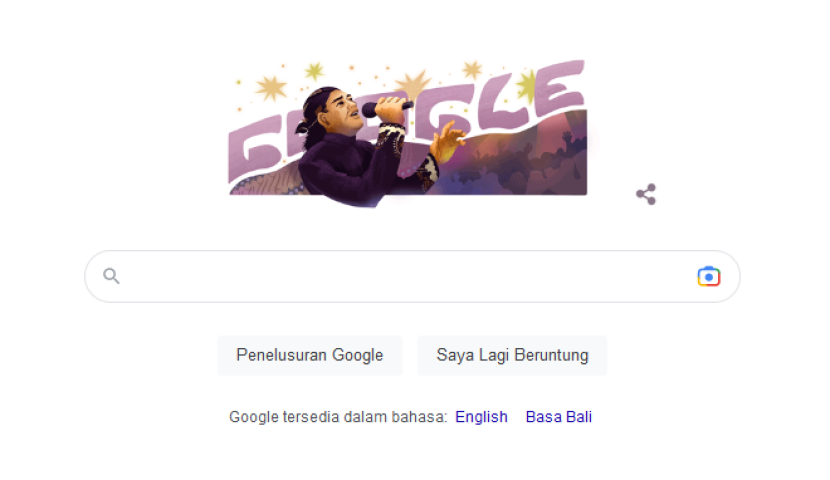This screenshot has width=830, height=480.
Task: Click the "Google tersedia dalam bahasa" text
Action: pyautogui.click(x=338, y=417)
